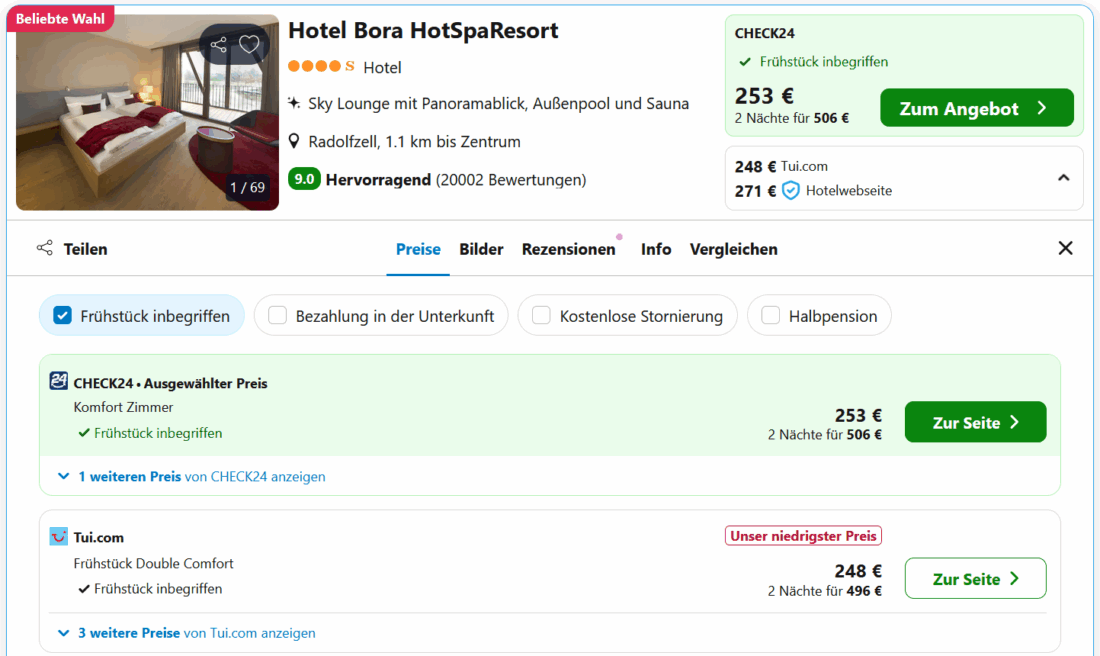This screenshot has height=656, width=1100.
Task: Click the Hotelwebseite shield badge icon
Action: coord(791,190)
